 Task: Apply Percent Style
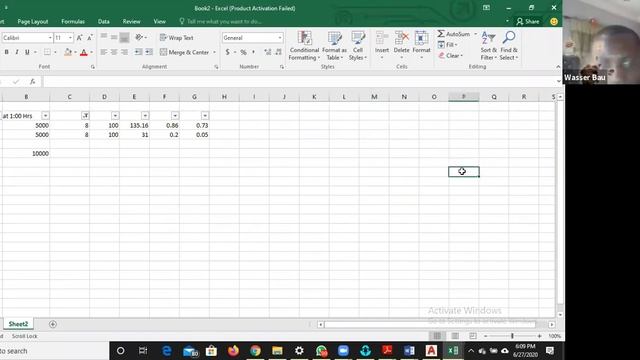pos(243,52)
